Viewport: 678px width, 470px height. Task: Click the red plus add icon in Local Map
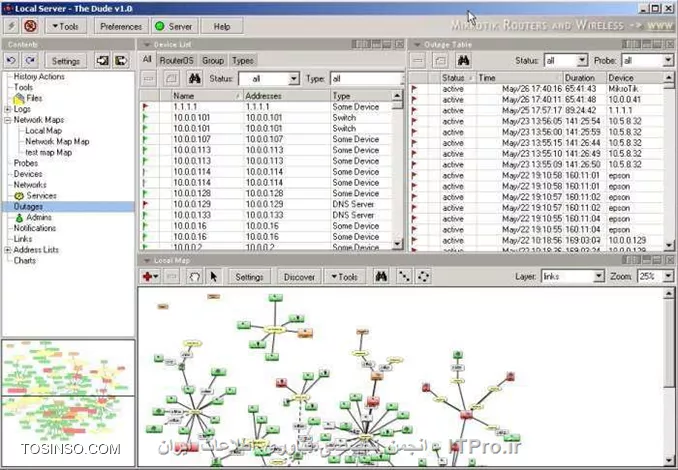click(x=150, y=276)
